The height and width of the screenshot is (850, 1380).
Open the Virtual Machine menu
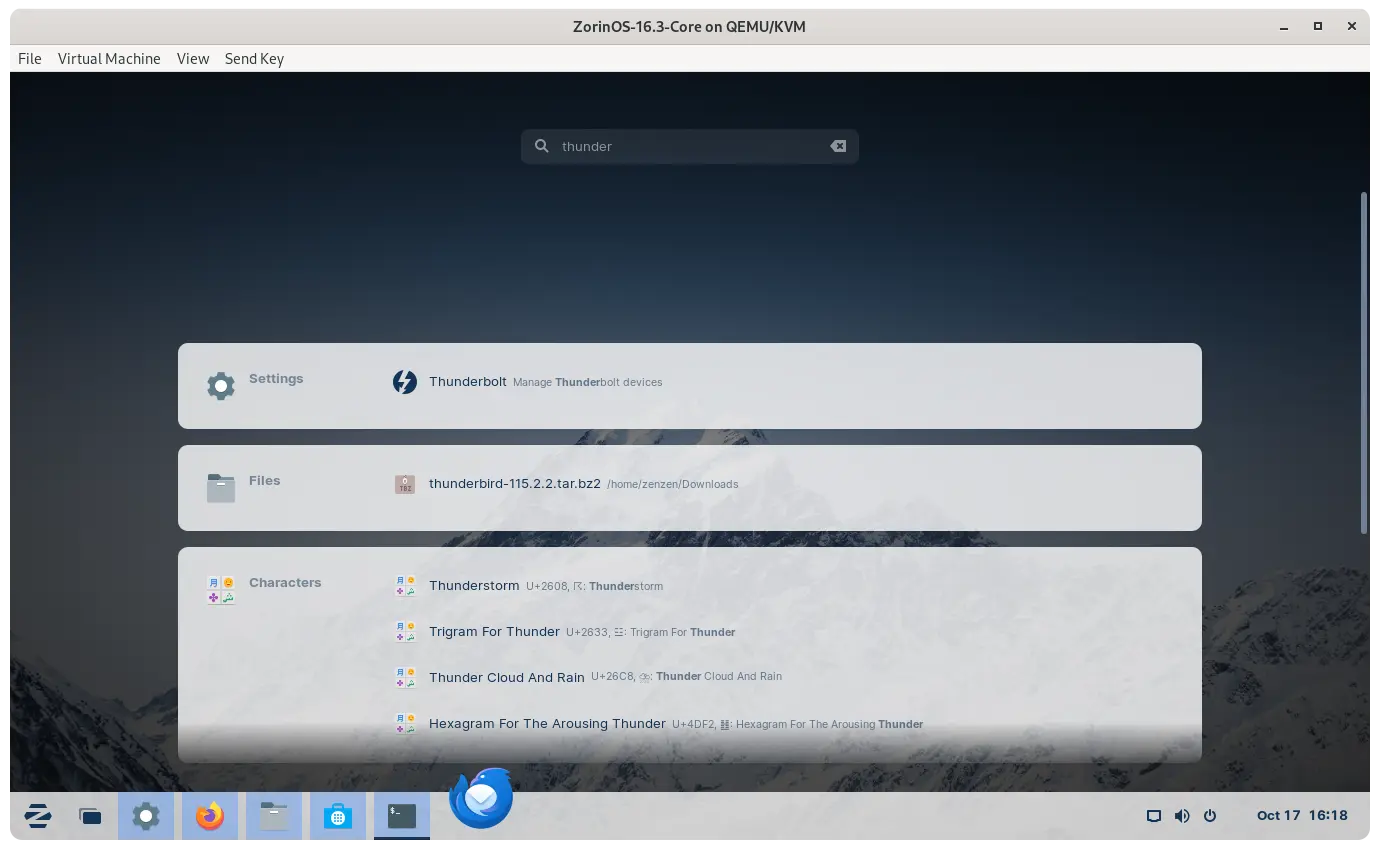pos(109,59)
